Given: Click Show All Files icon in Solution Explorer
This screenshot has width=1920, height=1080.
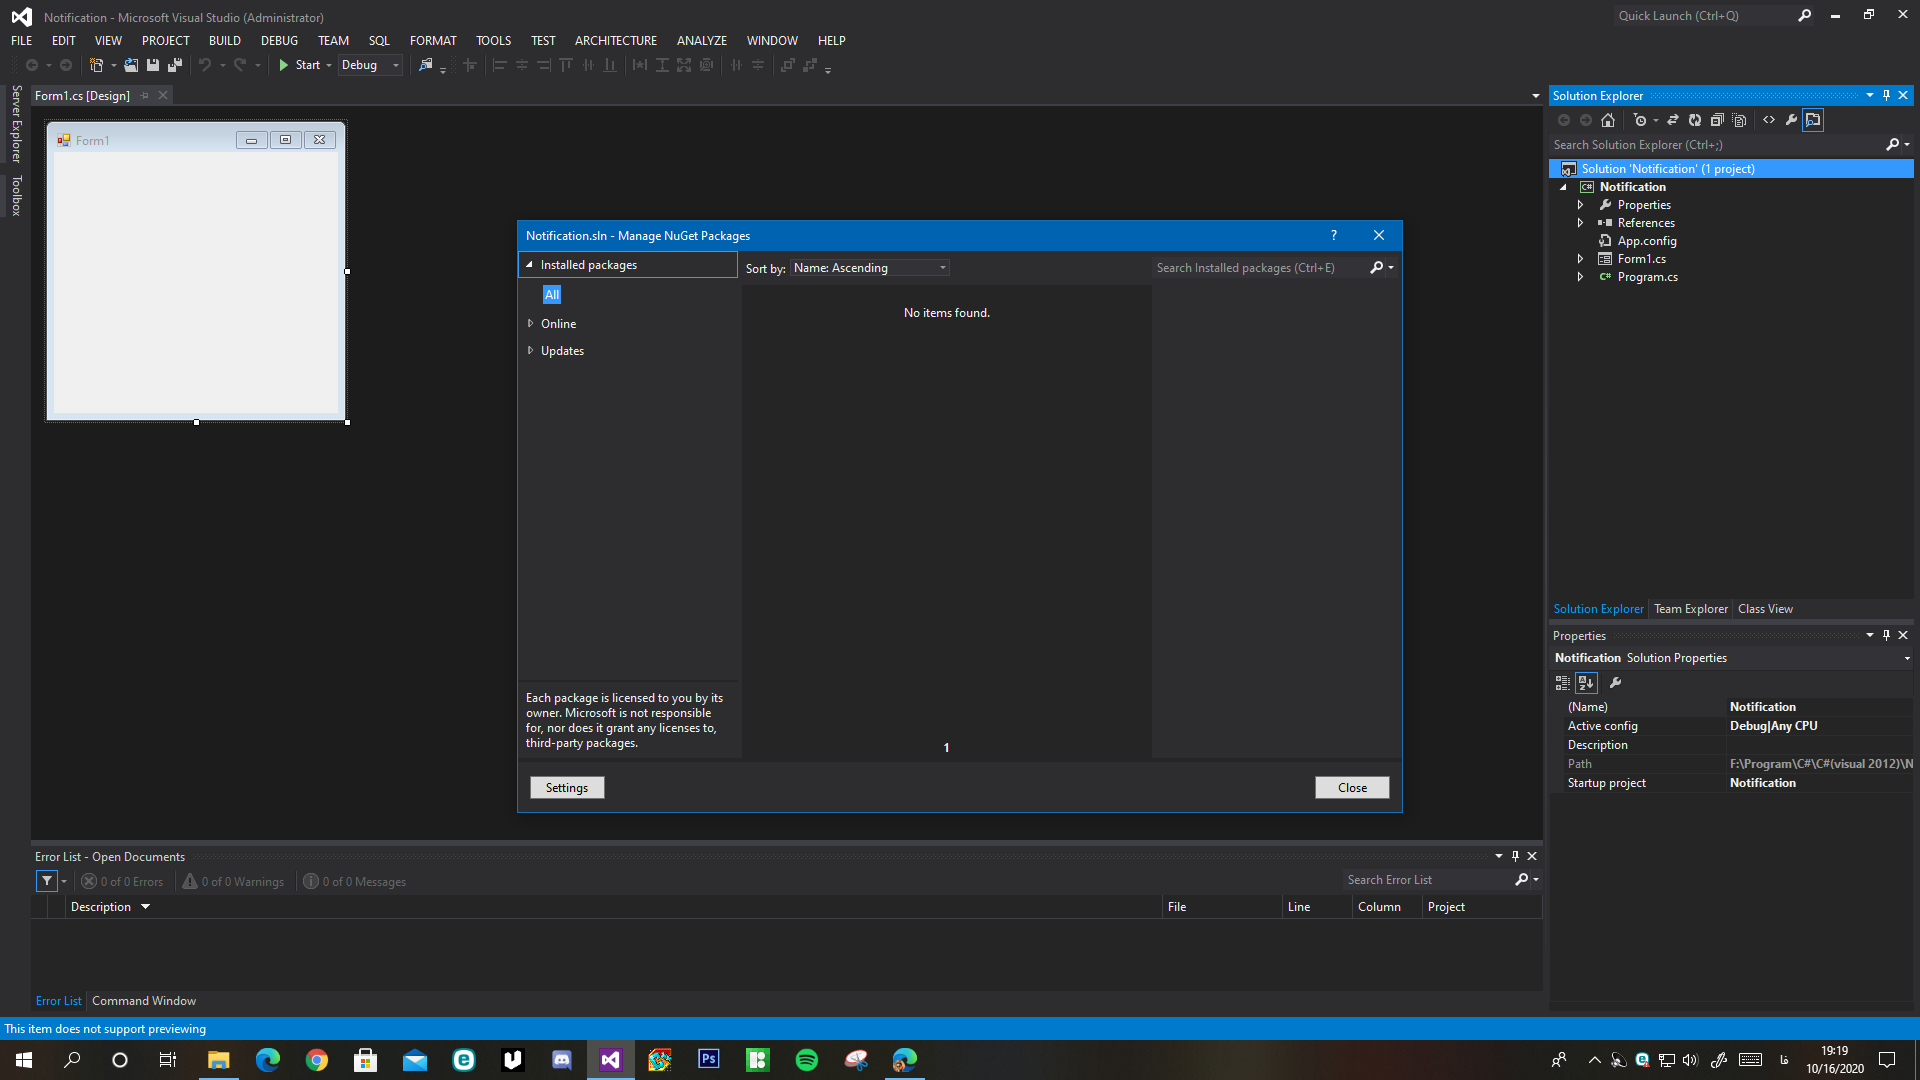Looking at the screenshot, I should click(x=1740, y=120).
